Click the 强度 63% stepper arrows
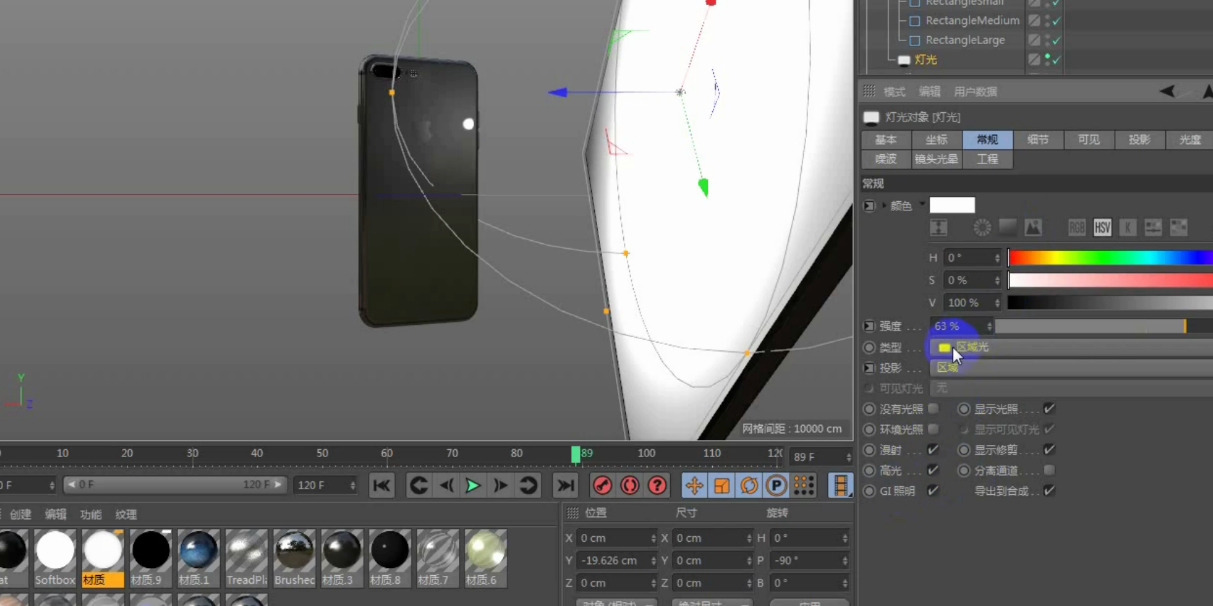Viewport: 1213px width, 606px height. [989, 326]
